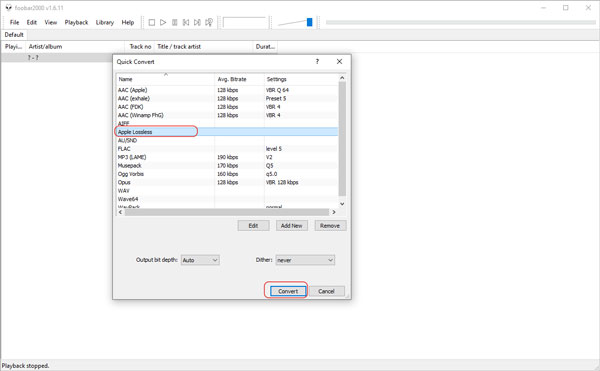This screenshot has width=600, height=371.
Task: Click the Pause toolbar icon
Action: (174, 23)
